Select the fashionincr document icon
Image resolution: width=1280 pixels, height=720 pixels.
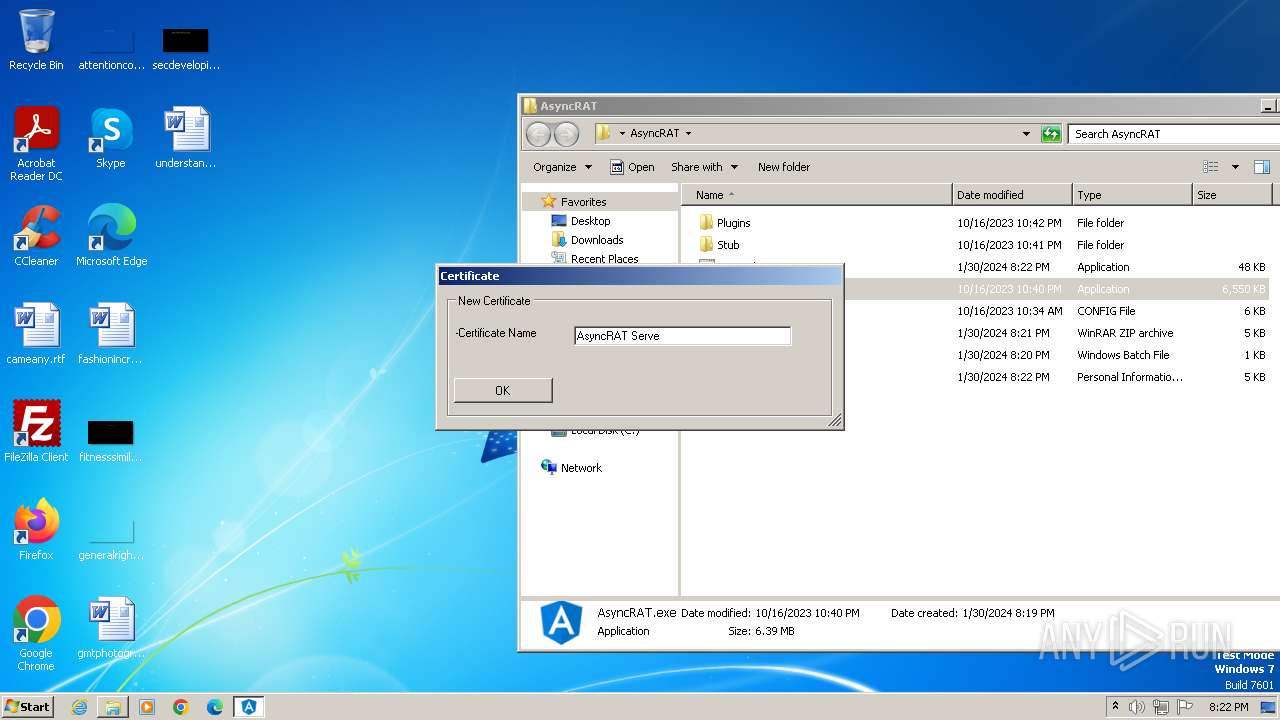[x=111, y=334]
